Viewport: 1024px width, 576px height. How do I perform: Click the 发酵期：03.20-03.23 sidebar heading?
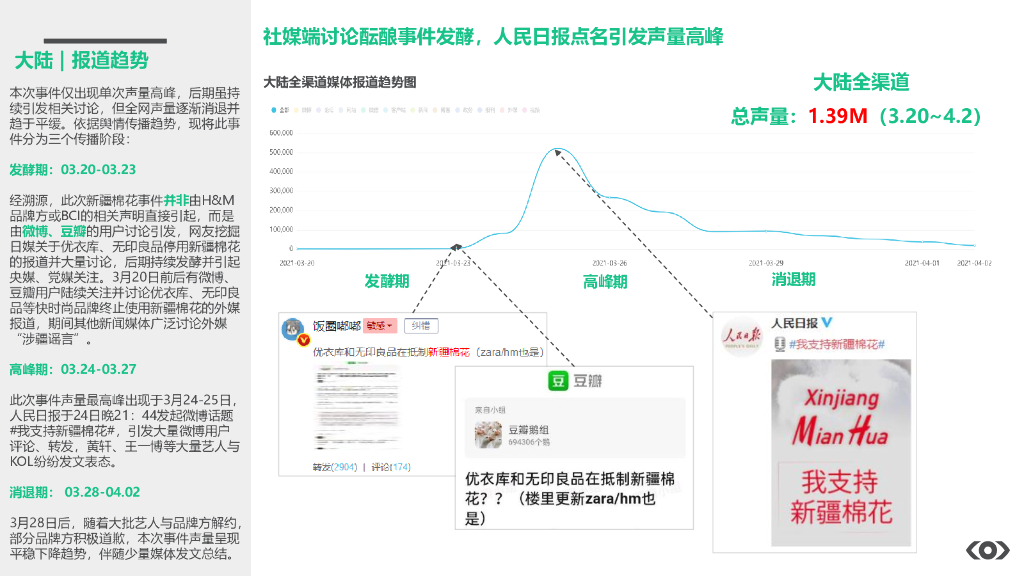pyautogui.click(x=72, y=170)
